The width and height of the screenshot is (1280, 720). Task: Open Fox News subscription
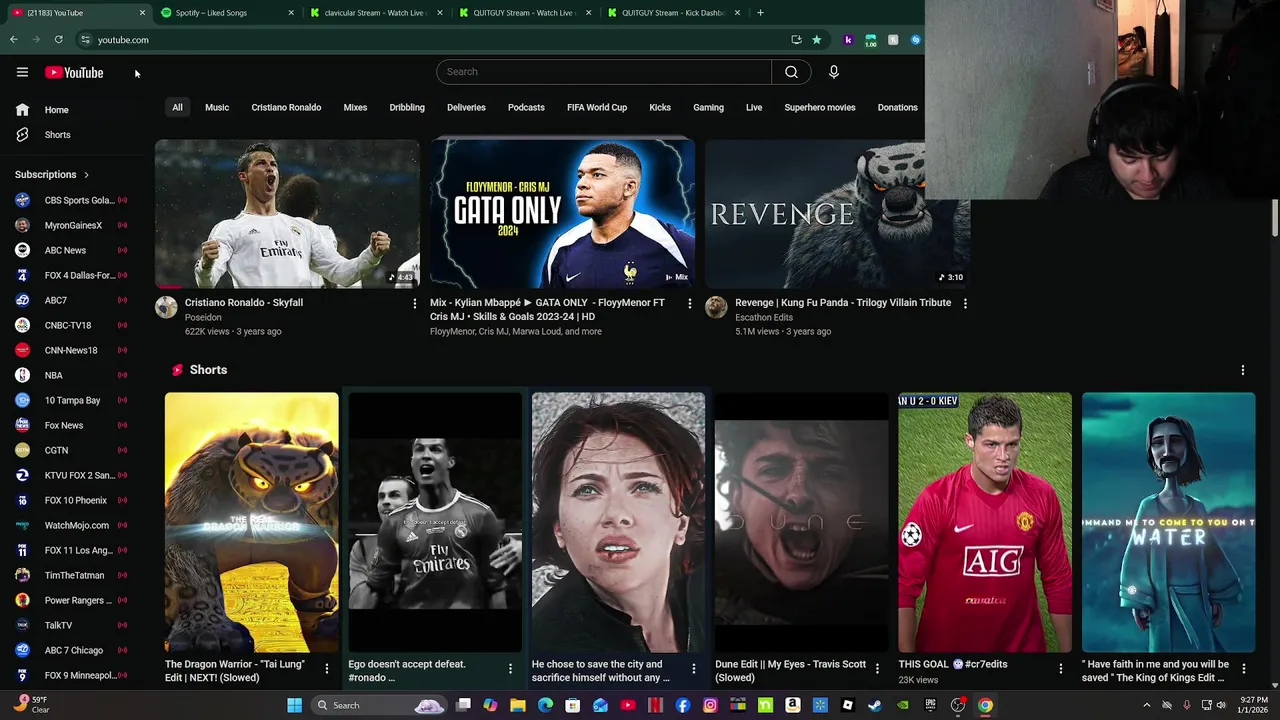(x=72, y=425)
